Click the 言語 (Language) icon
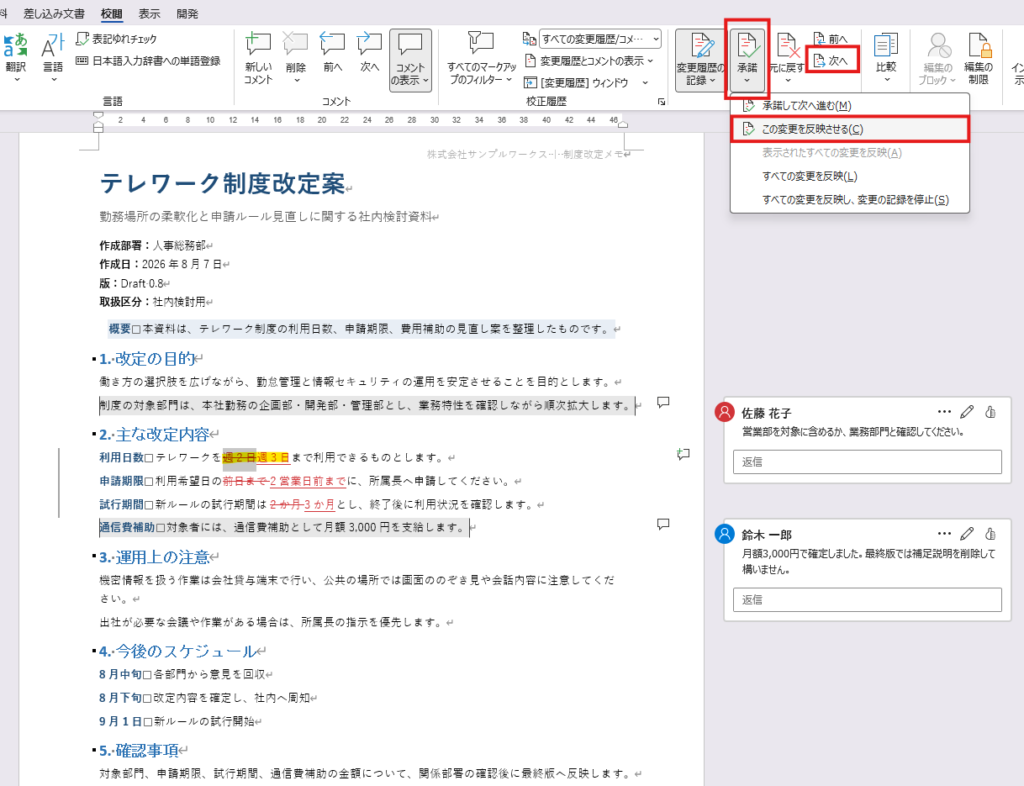This screenshot has width=1024, height=786. coord(53,46)
